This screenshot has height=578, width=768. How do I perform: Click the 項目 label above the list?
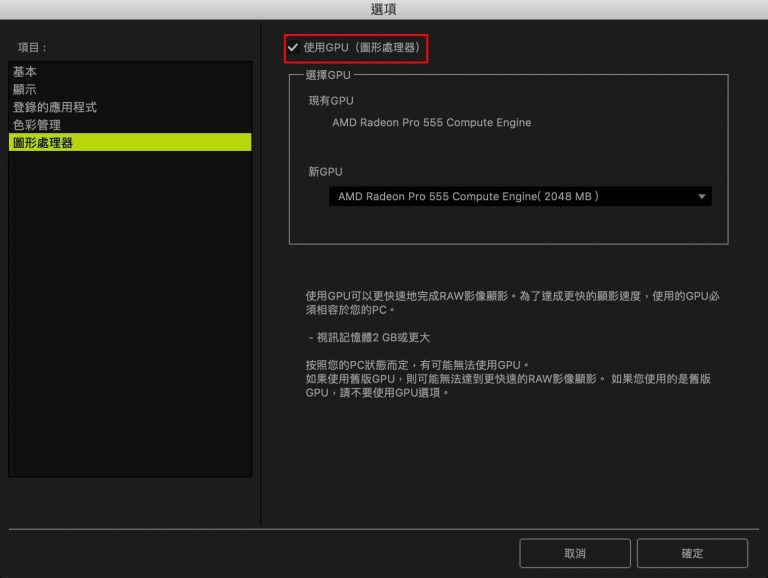(x=32, y=47)
